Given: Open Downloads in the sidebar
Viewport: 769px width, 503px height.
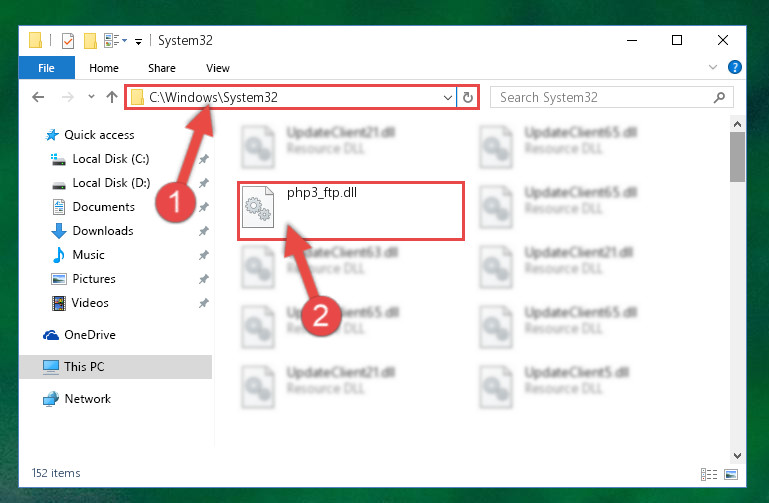Looking at the screenshot, I should (103, 230).
